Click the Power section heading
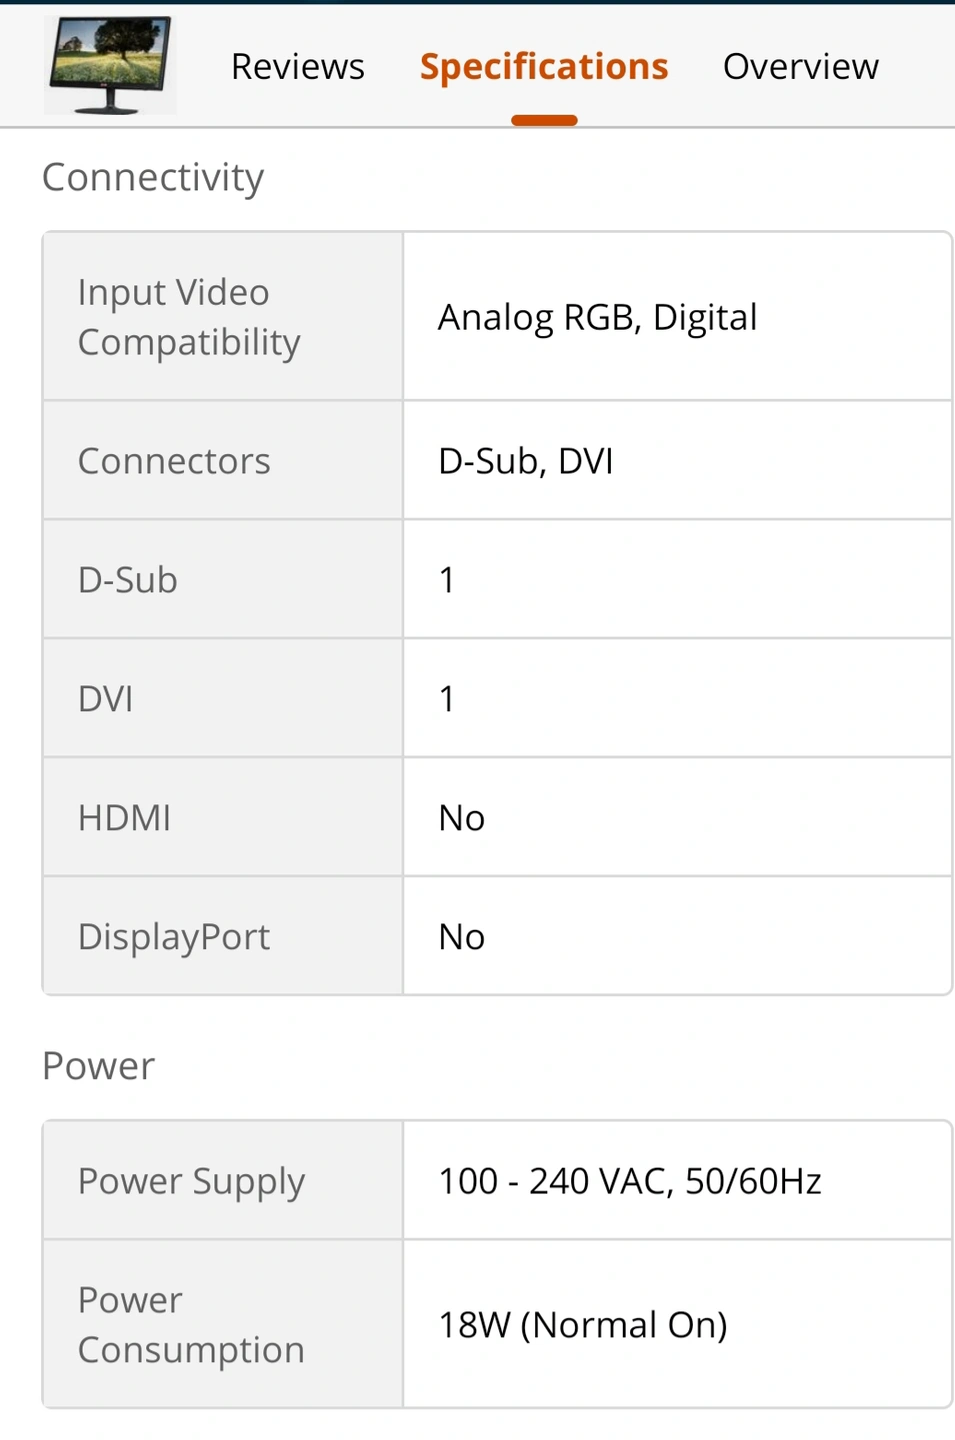This screenshot has width=955, height=1440. click(x=98, y=1066)
